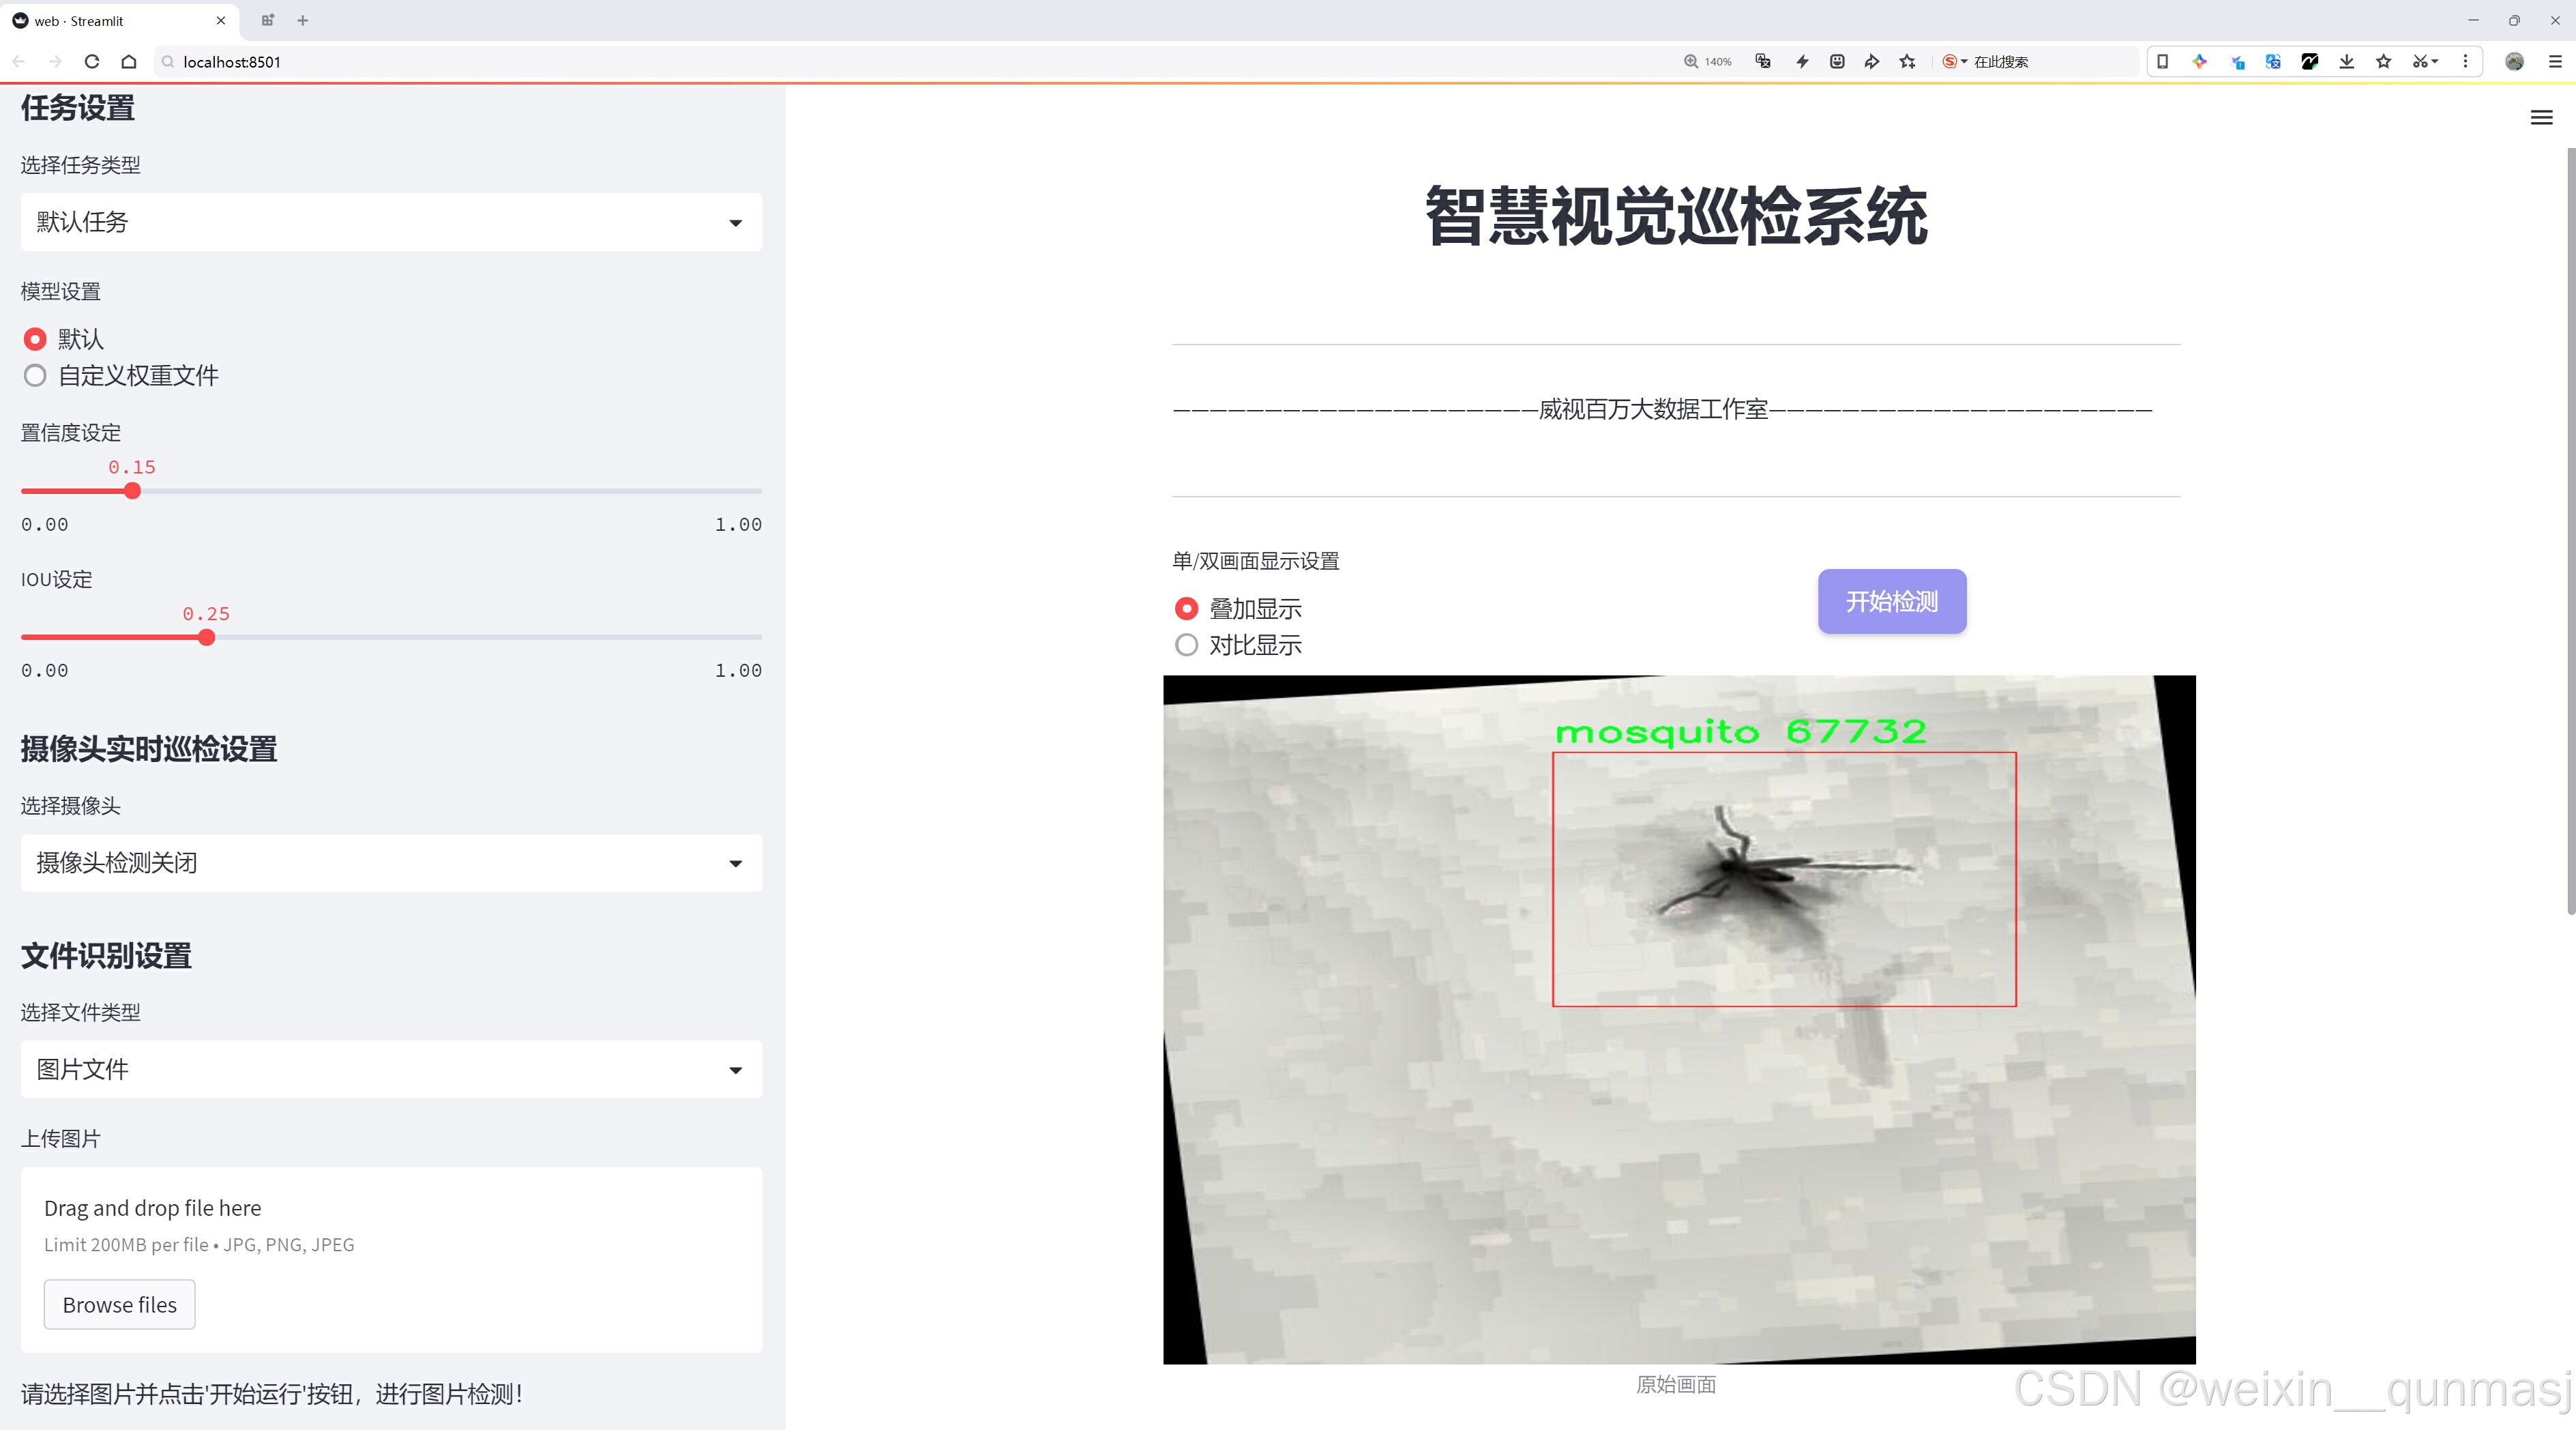Screen dimensions: 2576x1430
Task: Click the Browse files button
Action: pyautogui.click(x=119, y=1305)
